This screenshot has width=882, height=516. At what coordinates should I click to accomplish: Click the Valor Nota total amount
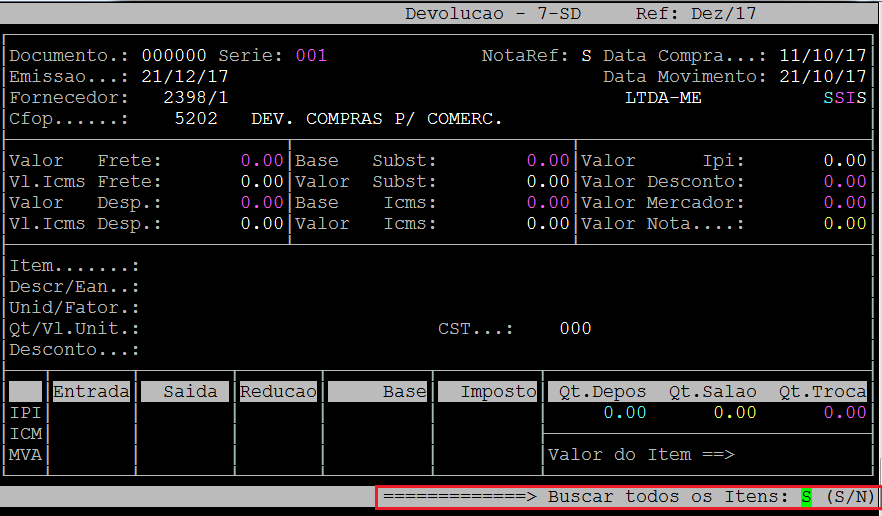click(845, 224)
